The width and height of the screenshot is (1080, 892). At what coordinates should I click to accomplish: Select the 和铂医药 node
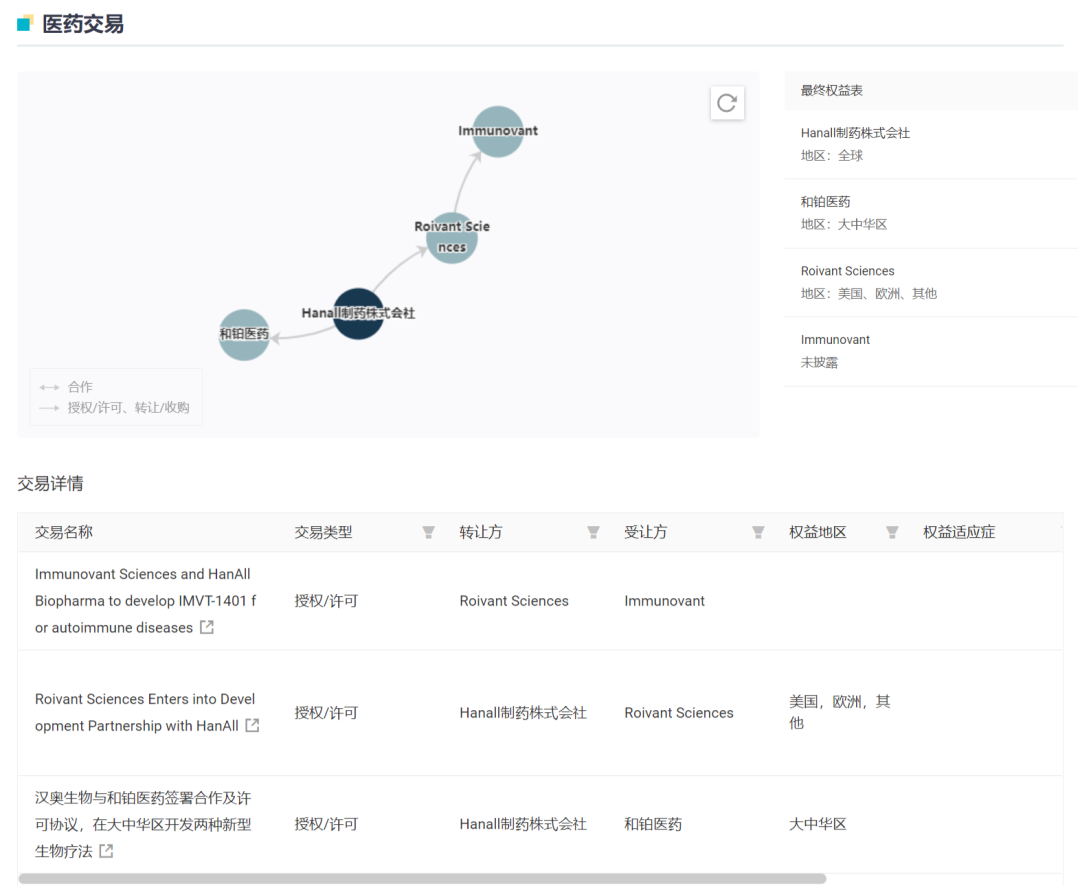243,335
